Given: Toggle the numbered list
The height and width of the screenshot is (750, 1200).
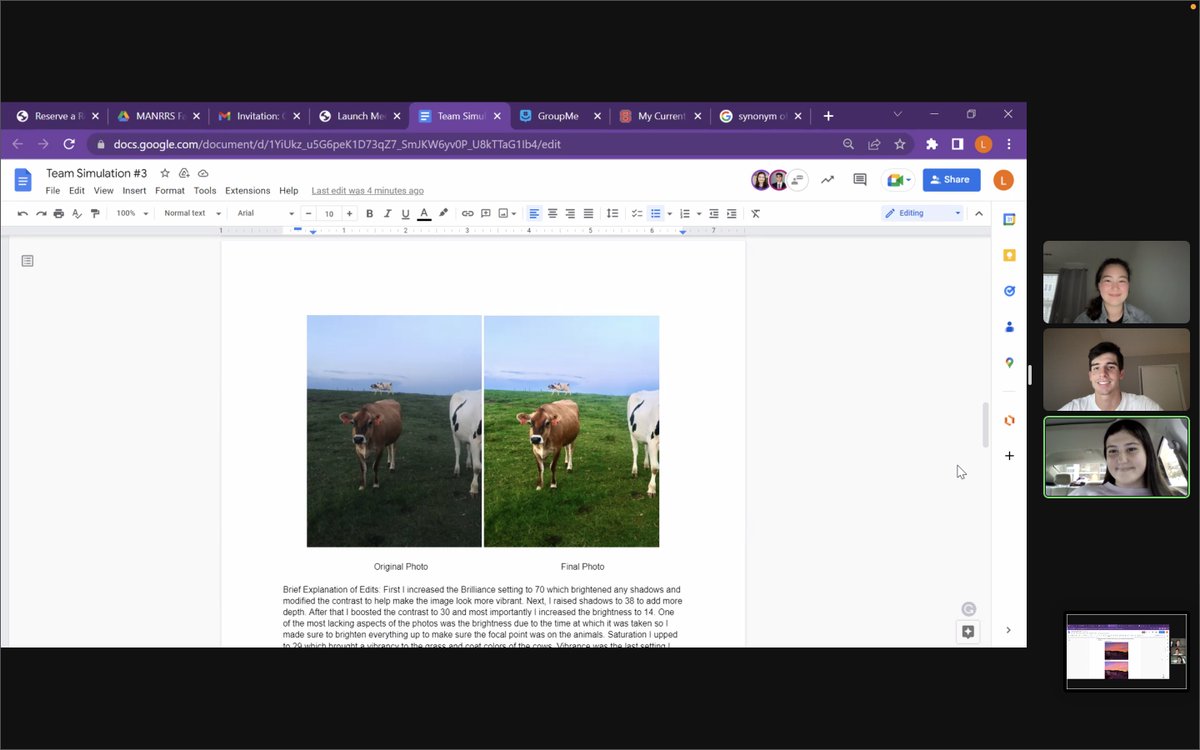Looking at the screenshot, I should point(685,213).
